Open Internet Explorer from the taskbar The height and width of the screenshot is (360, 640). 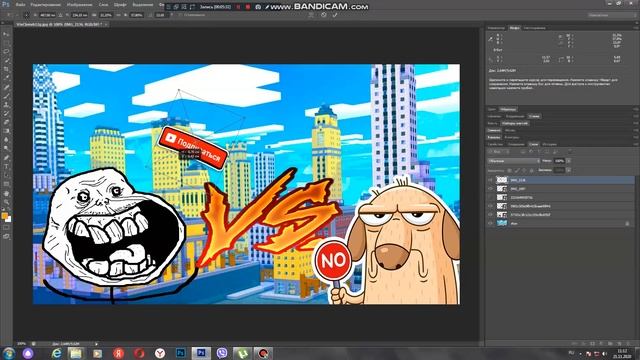click(56, 353)
